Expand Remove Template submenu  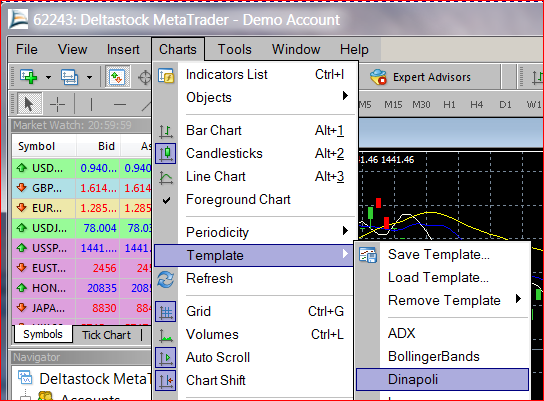click(x=443, y=300)
